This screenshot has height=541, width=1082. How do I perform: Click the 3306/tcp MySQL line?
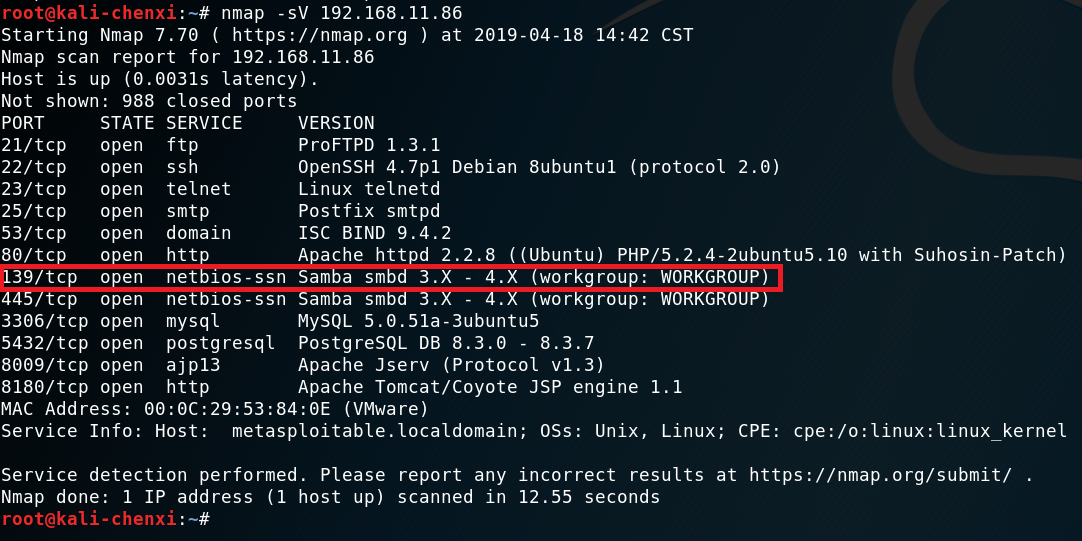tap(270, 321)
